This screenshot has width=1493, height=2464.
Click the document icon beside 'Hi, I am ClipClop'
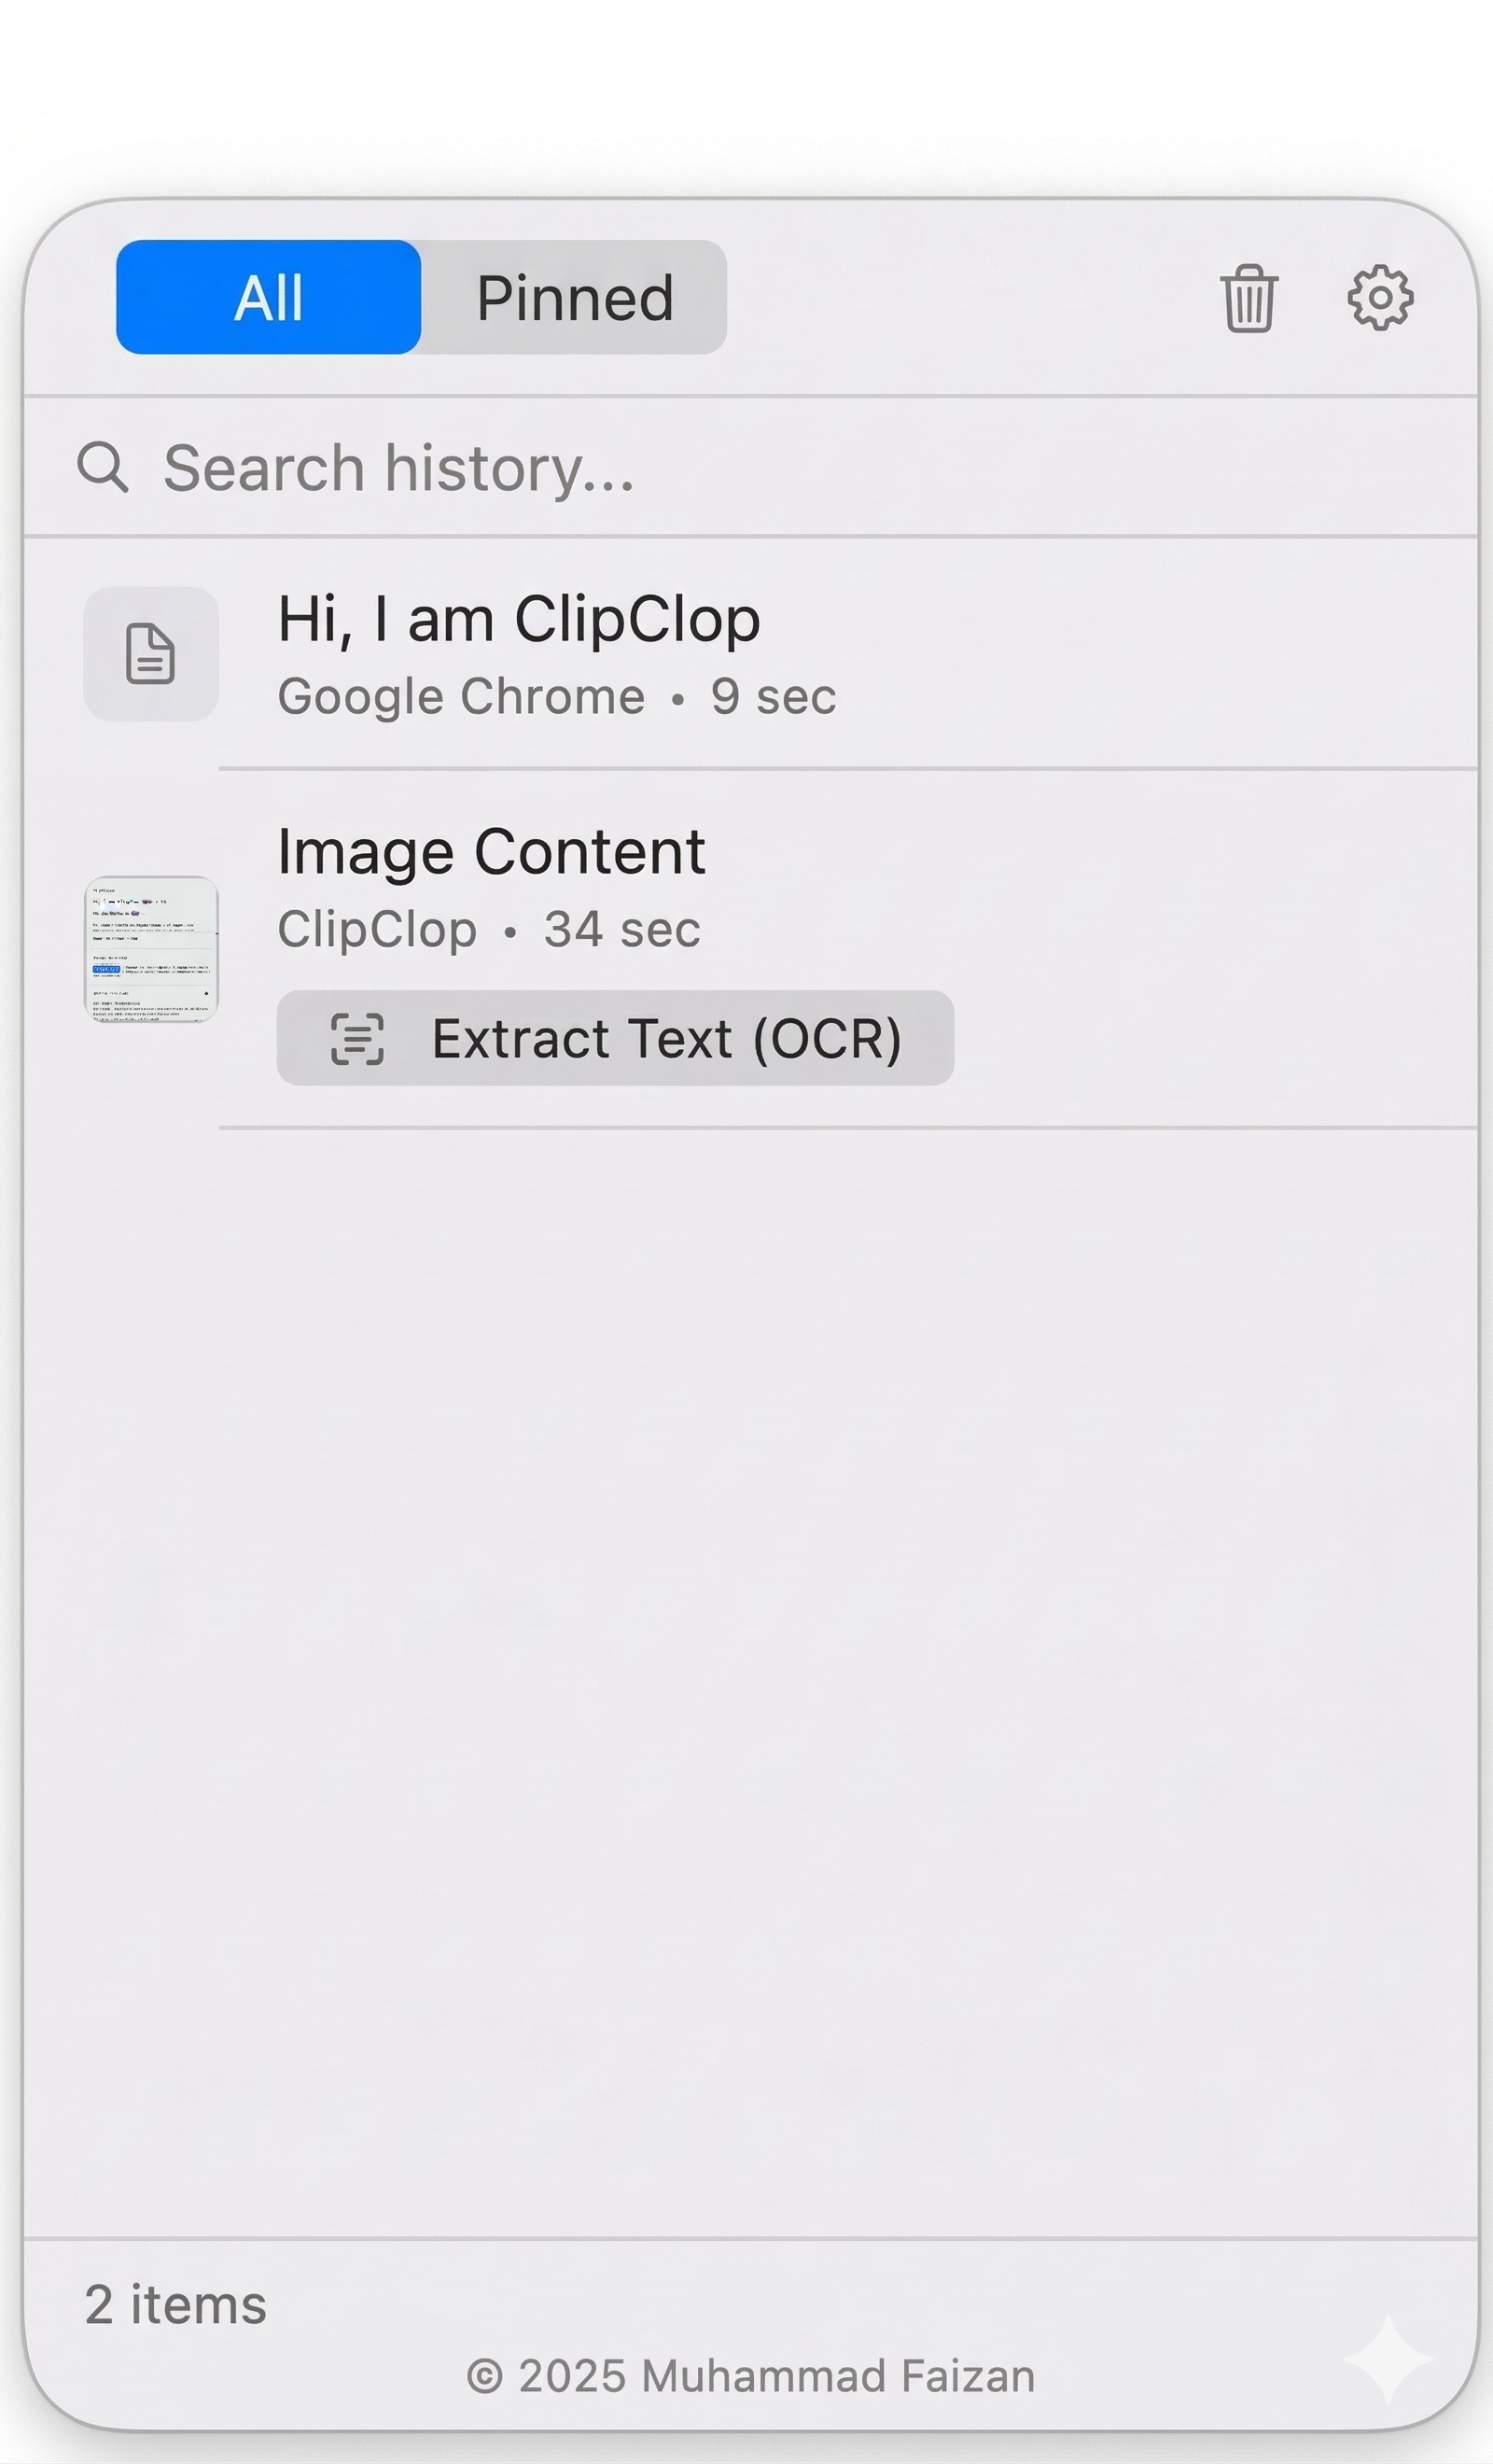(150, 654)
